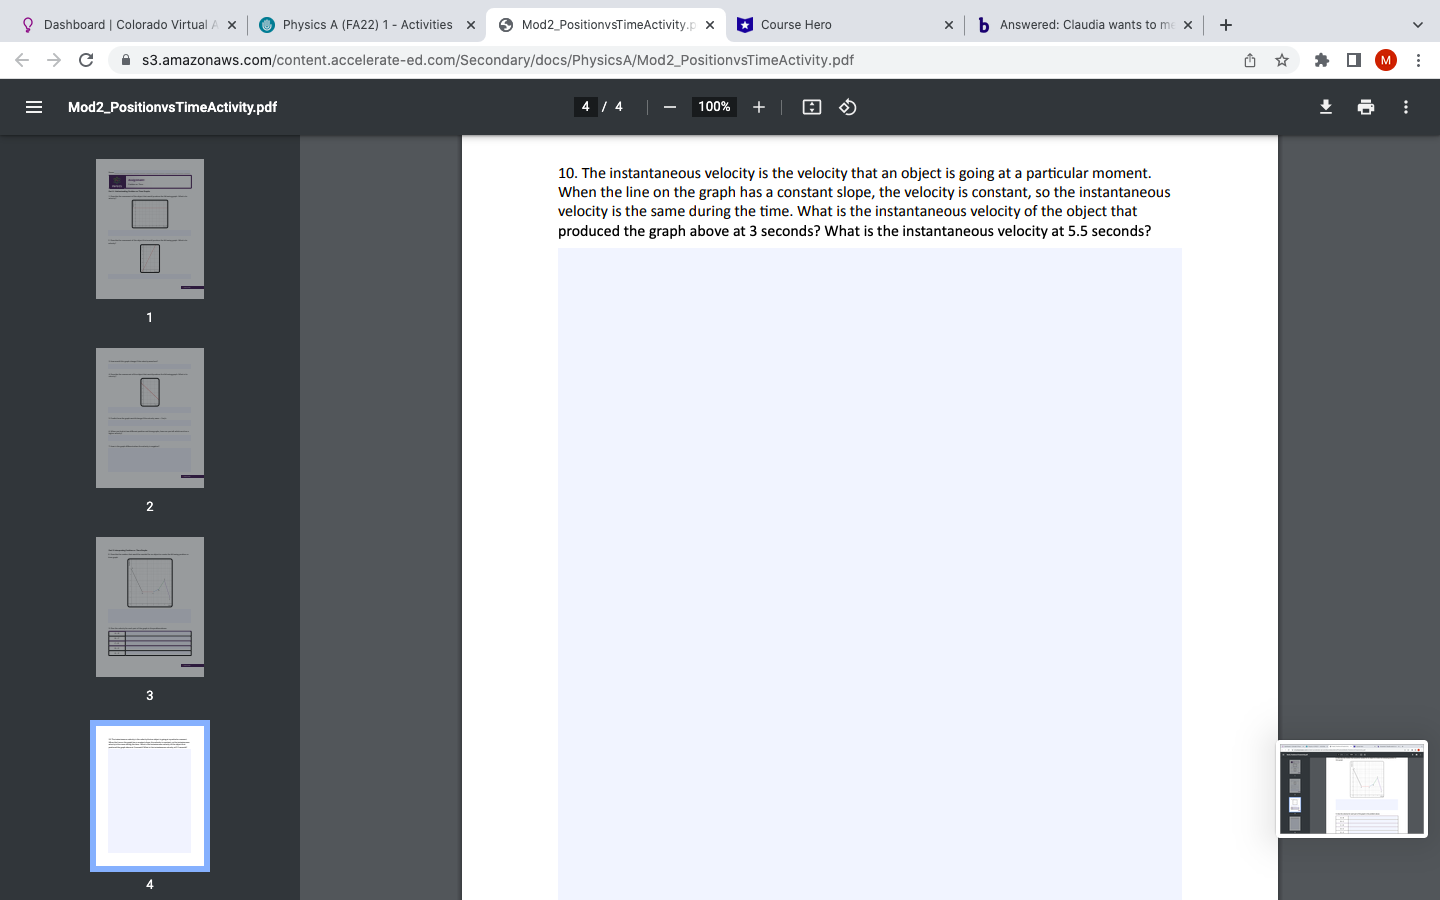
Task: Select the Mod2_PositionvsTimeActivity tab
Action: tap(606, 25)
